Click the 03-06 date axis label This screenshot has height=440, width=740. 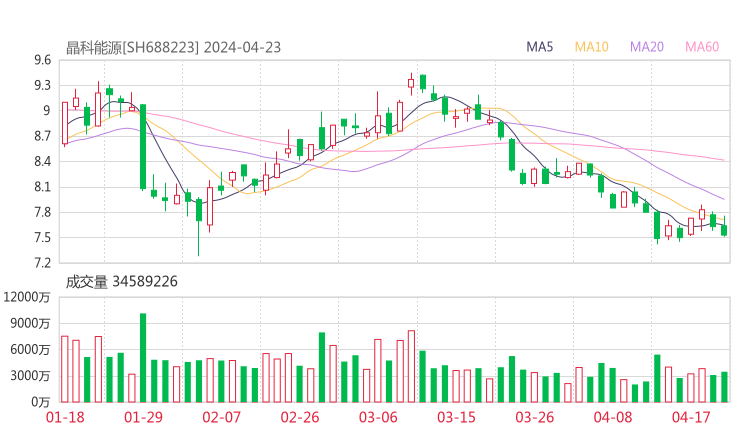(378, 417)
